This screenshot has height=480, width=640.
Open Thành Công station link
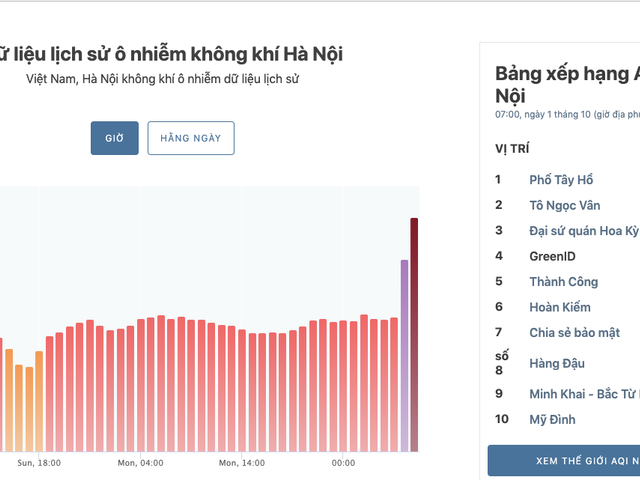[x=563, y=282]
